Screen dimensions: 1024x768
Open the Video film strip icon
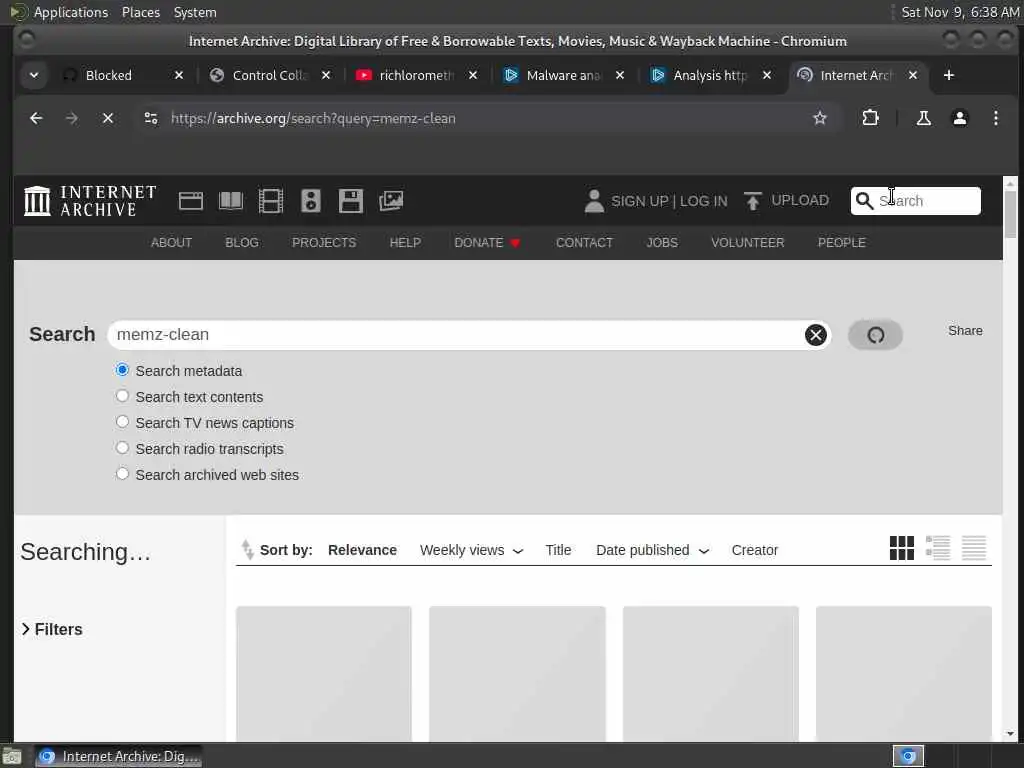pyautogui.click(x=270, y=200)
